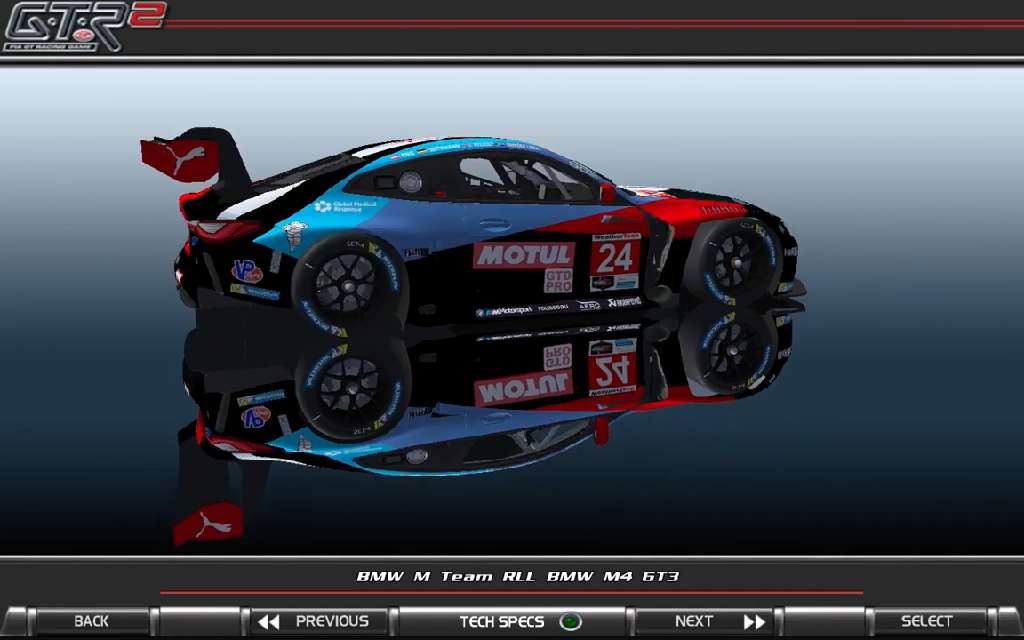The height and width of the screenshot is (640, 1024).
Task: Go back with the BACK button
Action: [91, 621]
